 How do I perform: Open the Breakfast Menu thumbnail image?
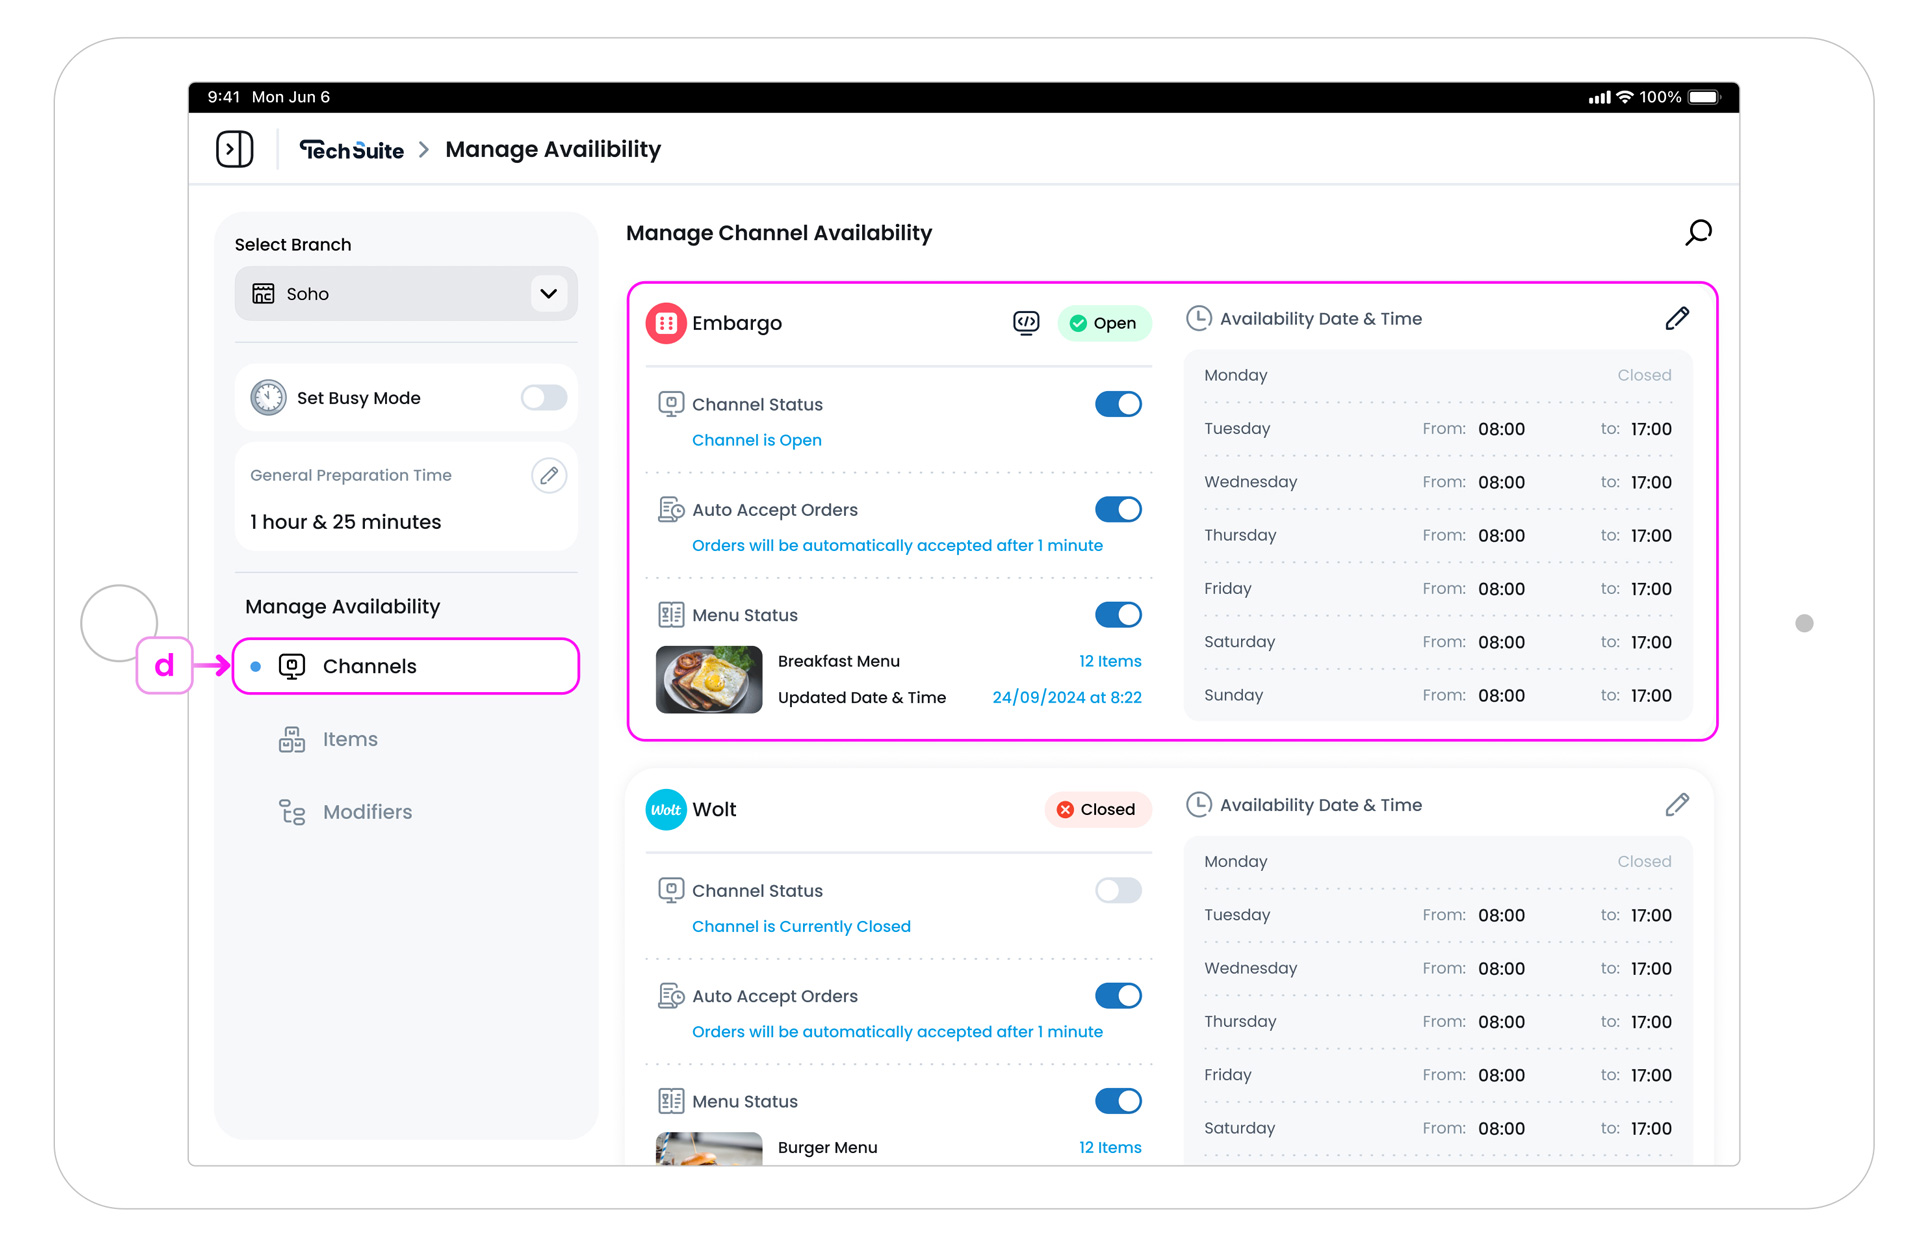709,679
